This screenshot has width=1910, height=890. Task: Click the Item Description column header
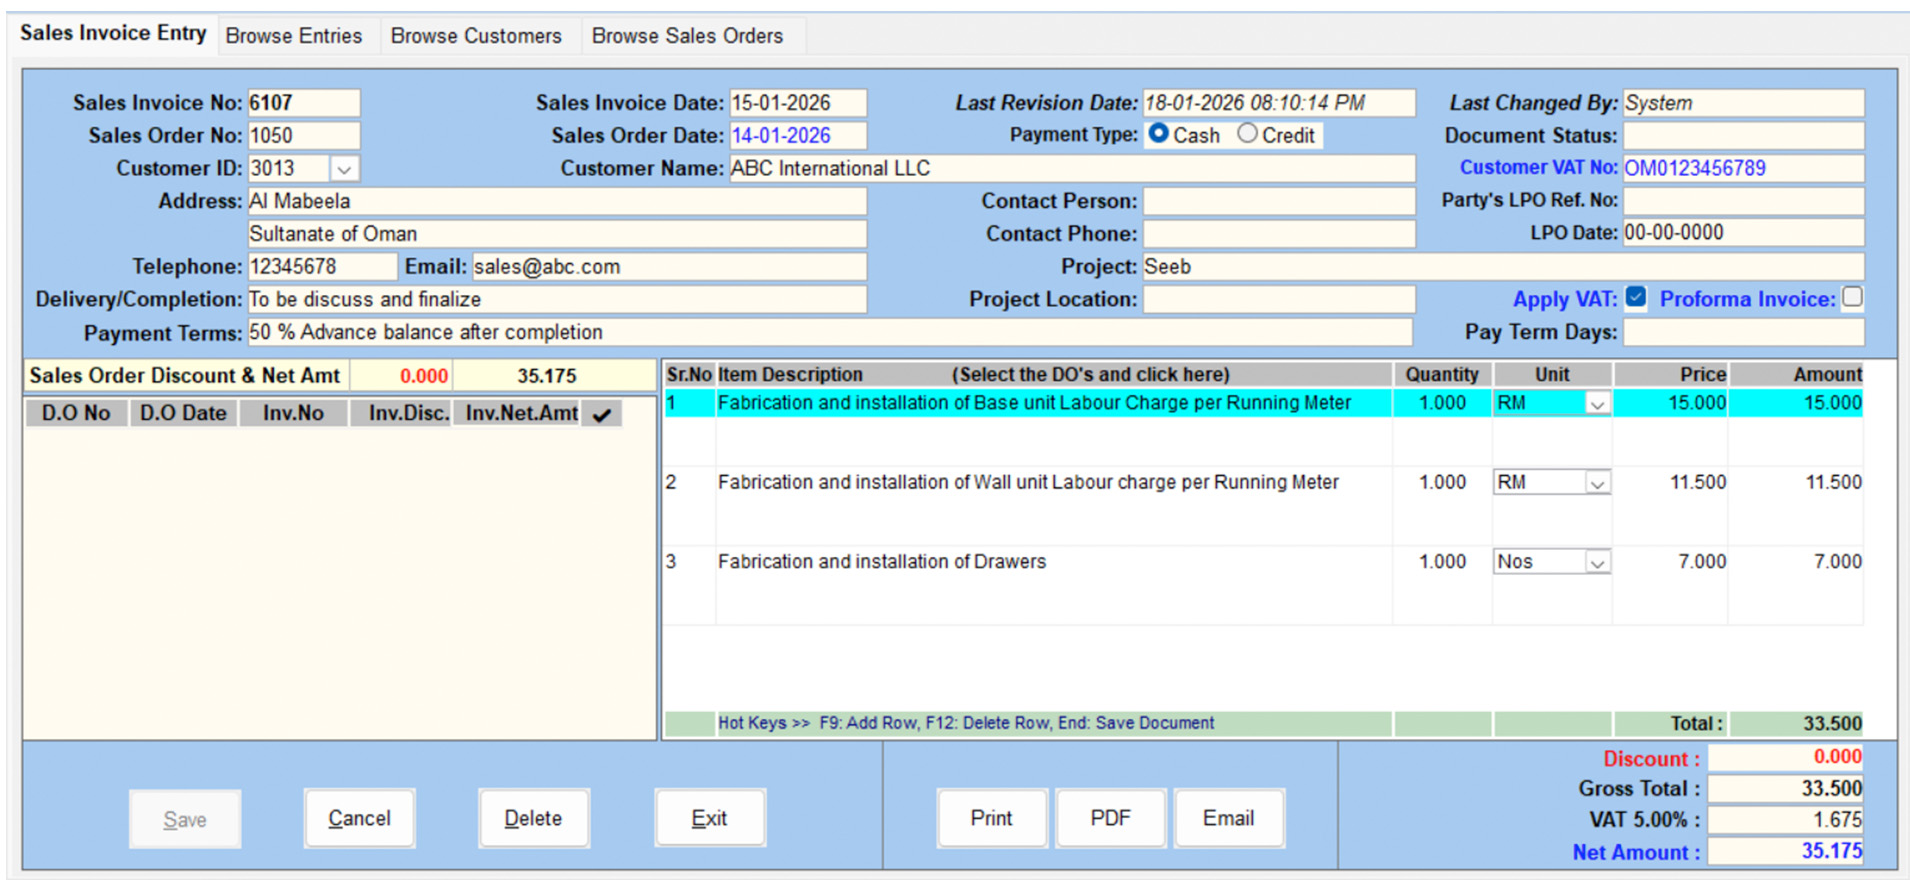coord(790,375)
